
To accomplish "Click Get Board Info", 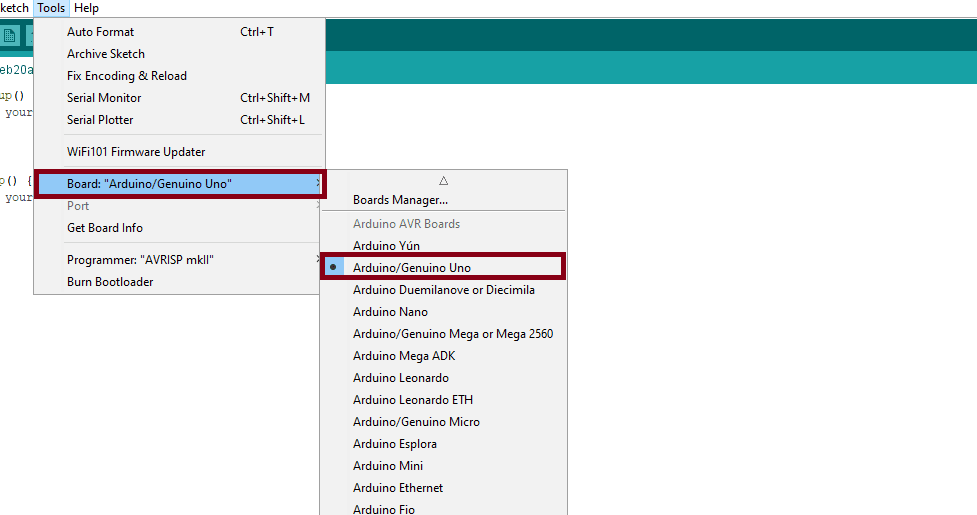I will pos(179,228).
